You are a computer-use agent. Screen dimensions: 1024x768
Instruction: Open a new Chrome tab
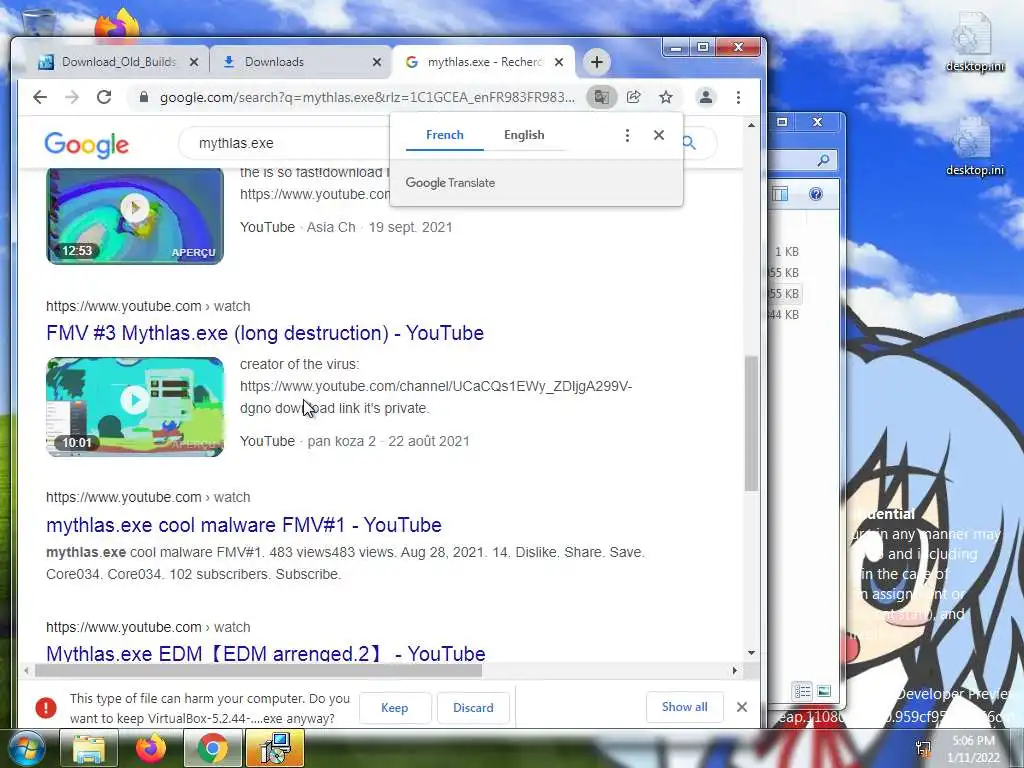[596, 62]
